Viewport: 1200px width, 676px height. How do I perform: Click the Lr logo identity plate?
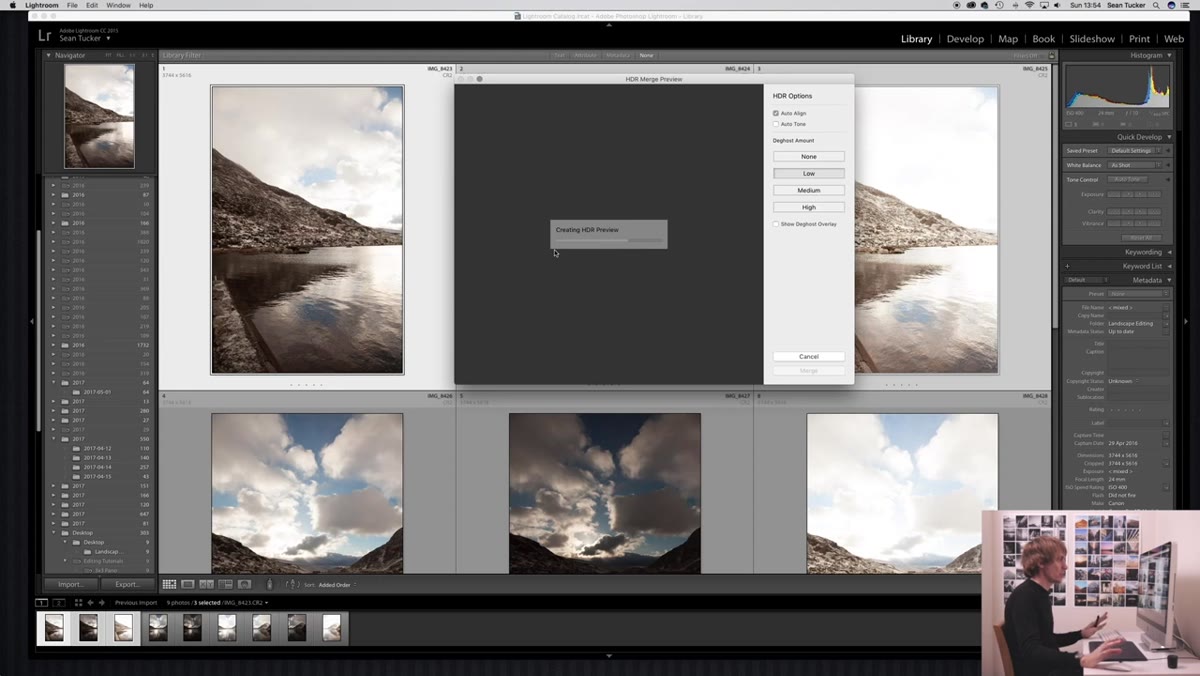[x=45, y=36]
